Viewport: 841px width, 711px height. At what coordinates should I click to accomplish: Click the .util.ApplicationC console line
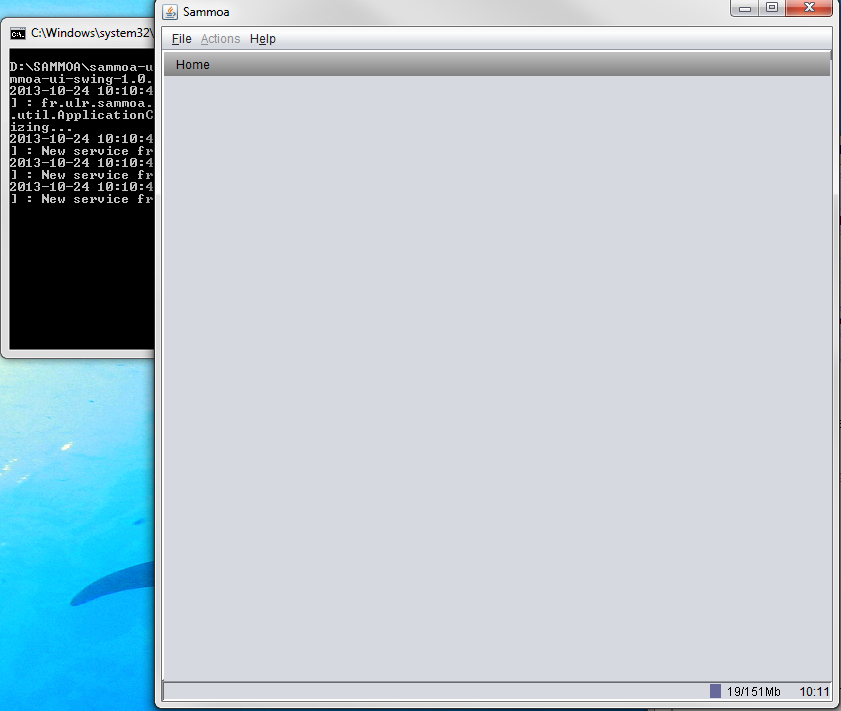82,115
